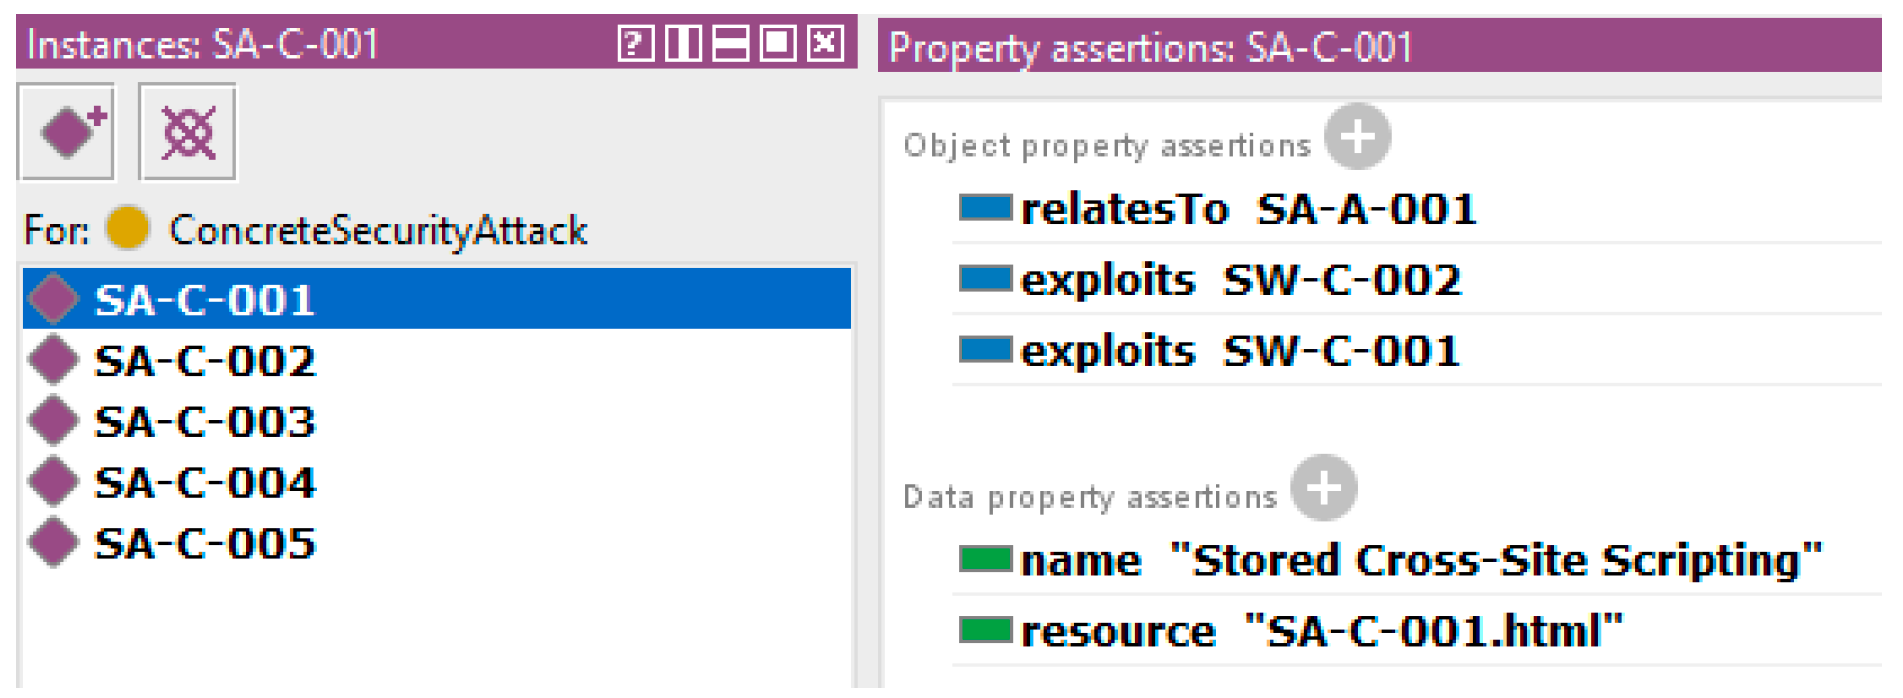
Task: Click the add individual diamond icon
Action: point(66,132)
